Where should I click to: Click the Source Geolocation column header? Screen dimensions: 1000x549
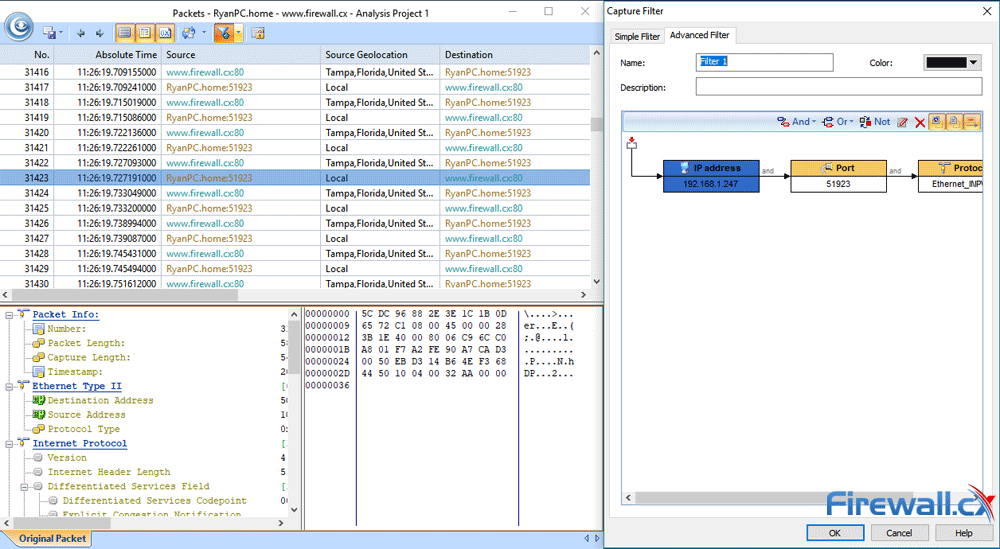[x=380, y=55]
